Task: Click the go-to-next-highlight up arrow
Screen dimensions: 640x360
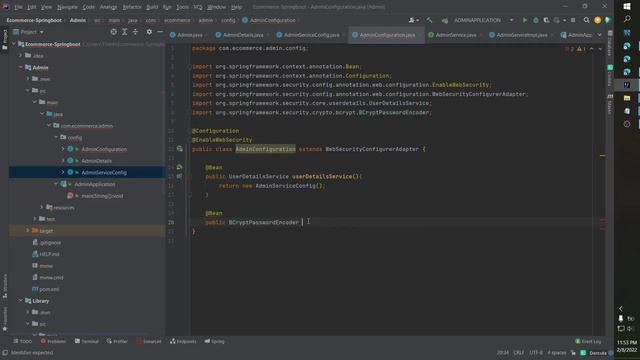Action: [591, 49]
